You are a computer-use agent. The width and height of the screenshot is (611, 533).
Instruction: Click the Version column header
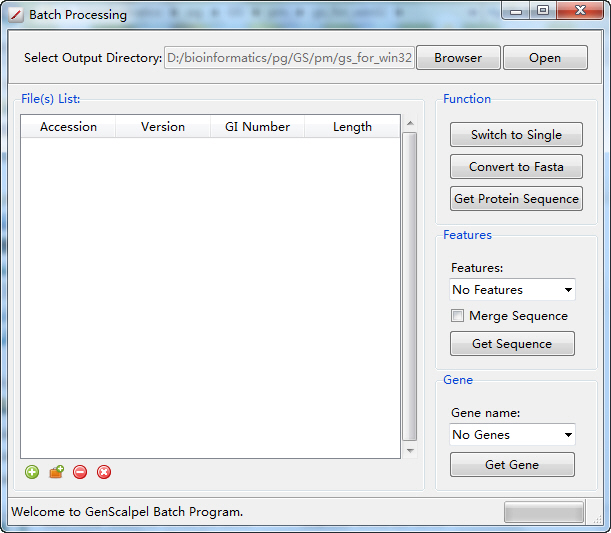click(x=163, y=127)
